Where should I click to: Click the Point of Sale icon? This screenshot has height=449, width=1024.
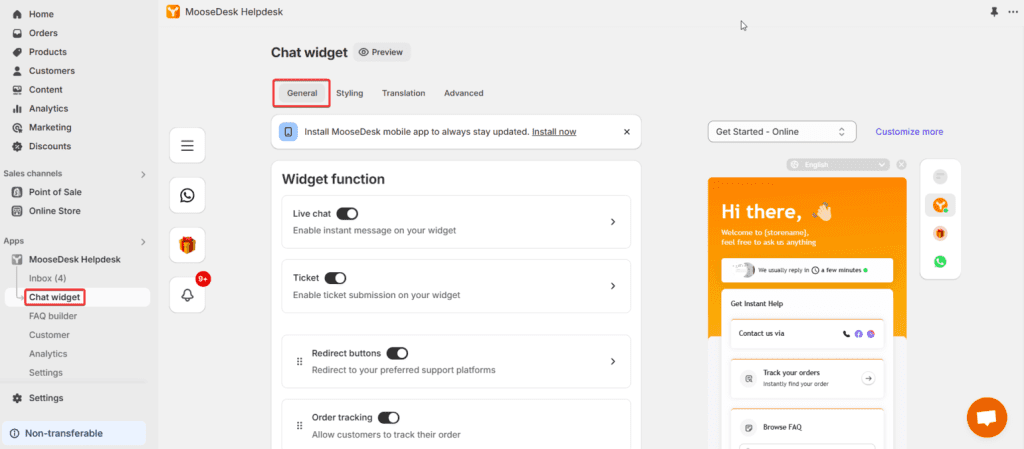coord(17,193)
